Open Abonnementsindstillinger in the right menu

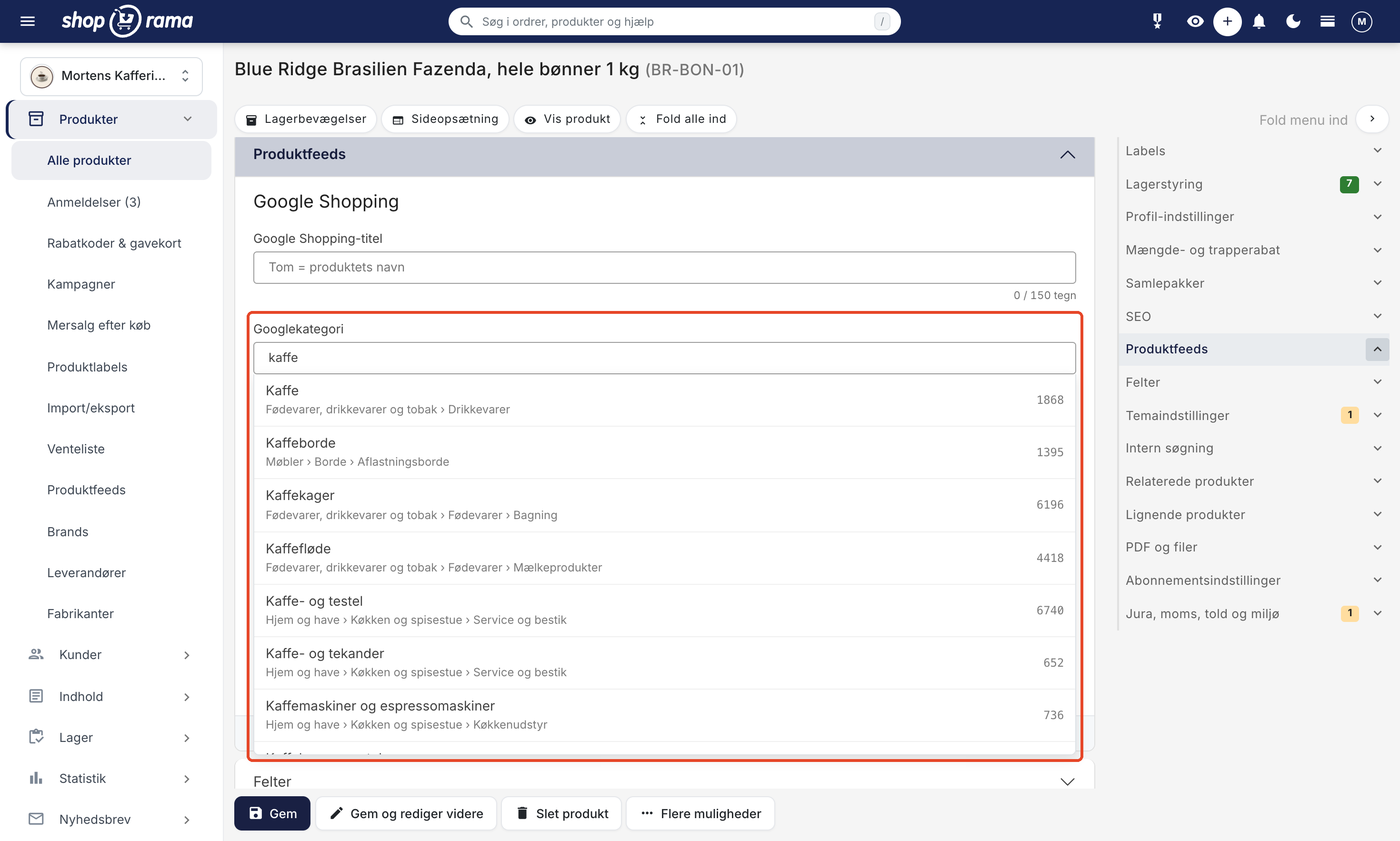[x=1254, y=580]
